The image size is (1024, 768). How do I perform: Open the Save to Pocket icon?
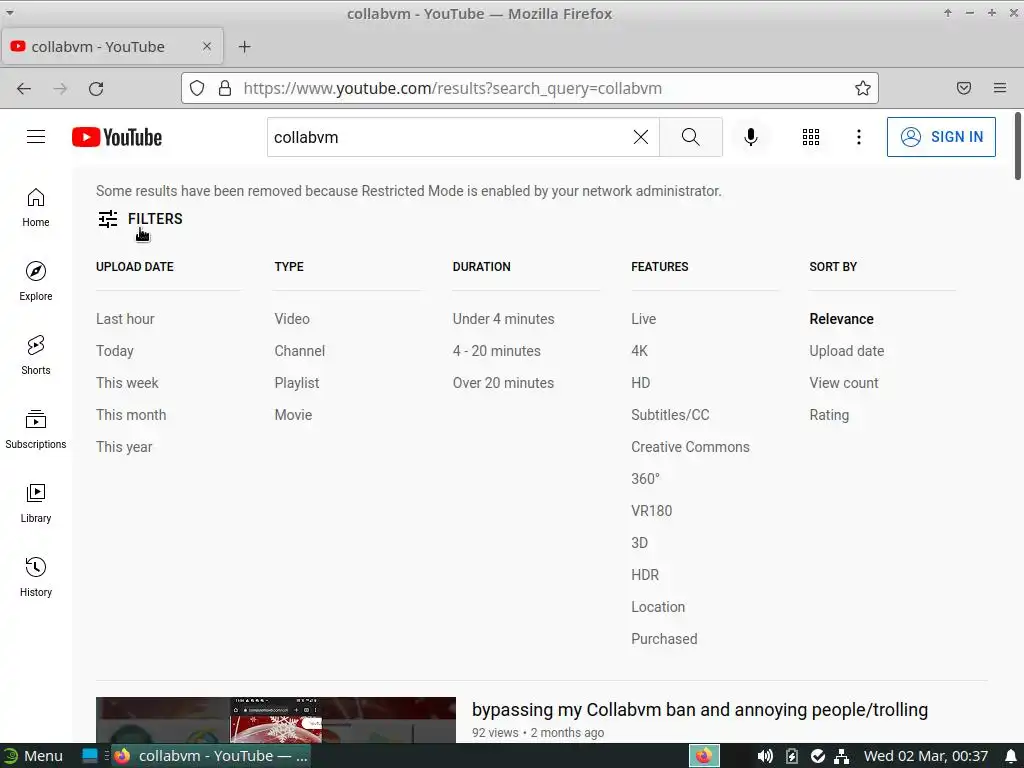[964, 88]
